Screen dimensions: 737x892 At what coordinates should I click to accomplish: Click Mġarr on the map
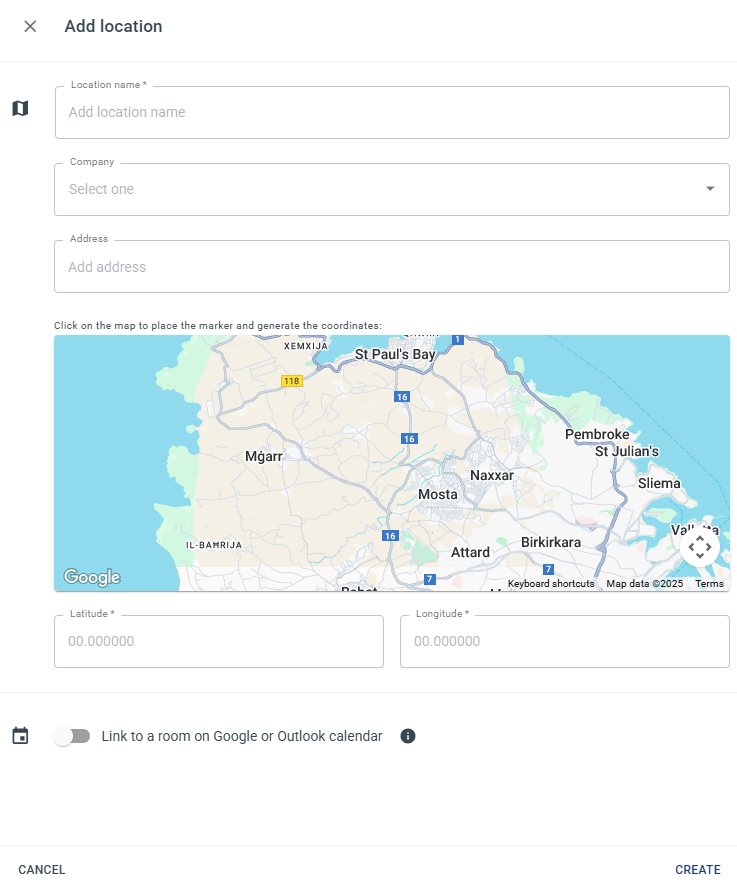[264, 456]
